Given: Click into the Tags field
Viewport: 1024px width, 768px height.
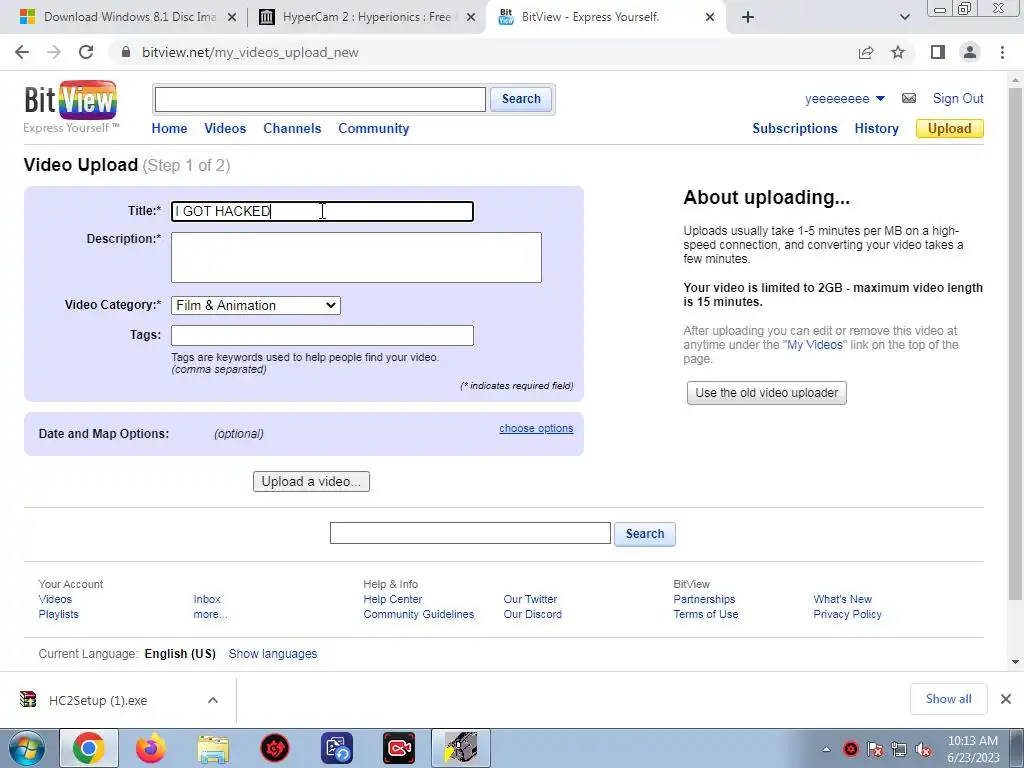Looking at the screenshot, I should (322, 335).
